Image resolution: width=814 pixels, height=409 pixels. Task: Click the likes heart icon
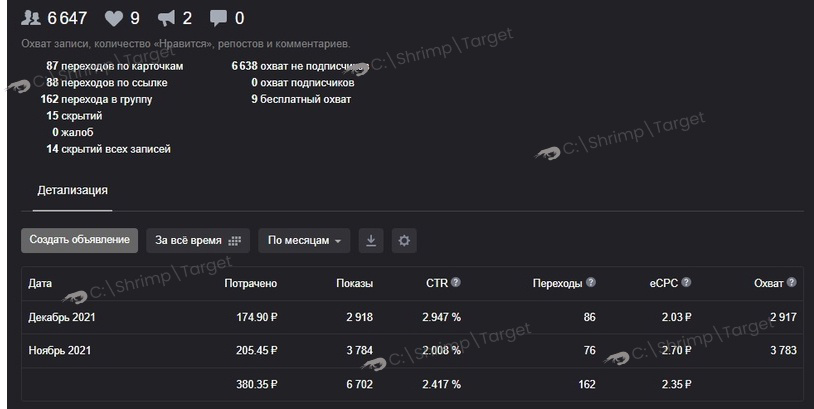[x=114, y=19]
